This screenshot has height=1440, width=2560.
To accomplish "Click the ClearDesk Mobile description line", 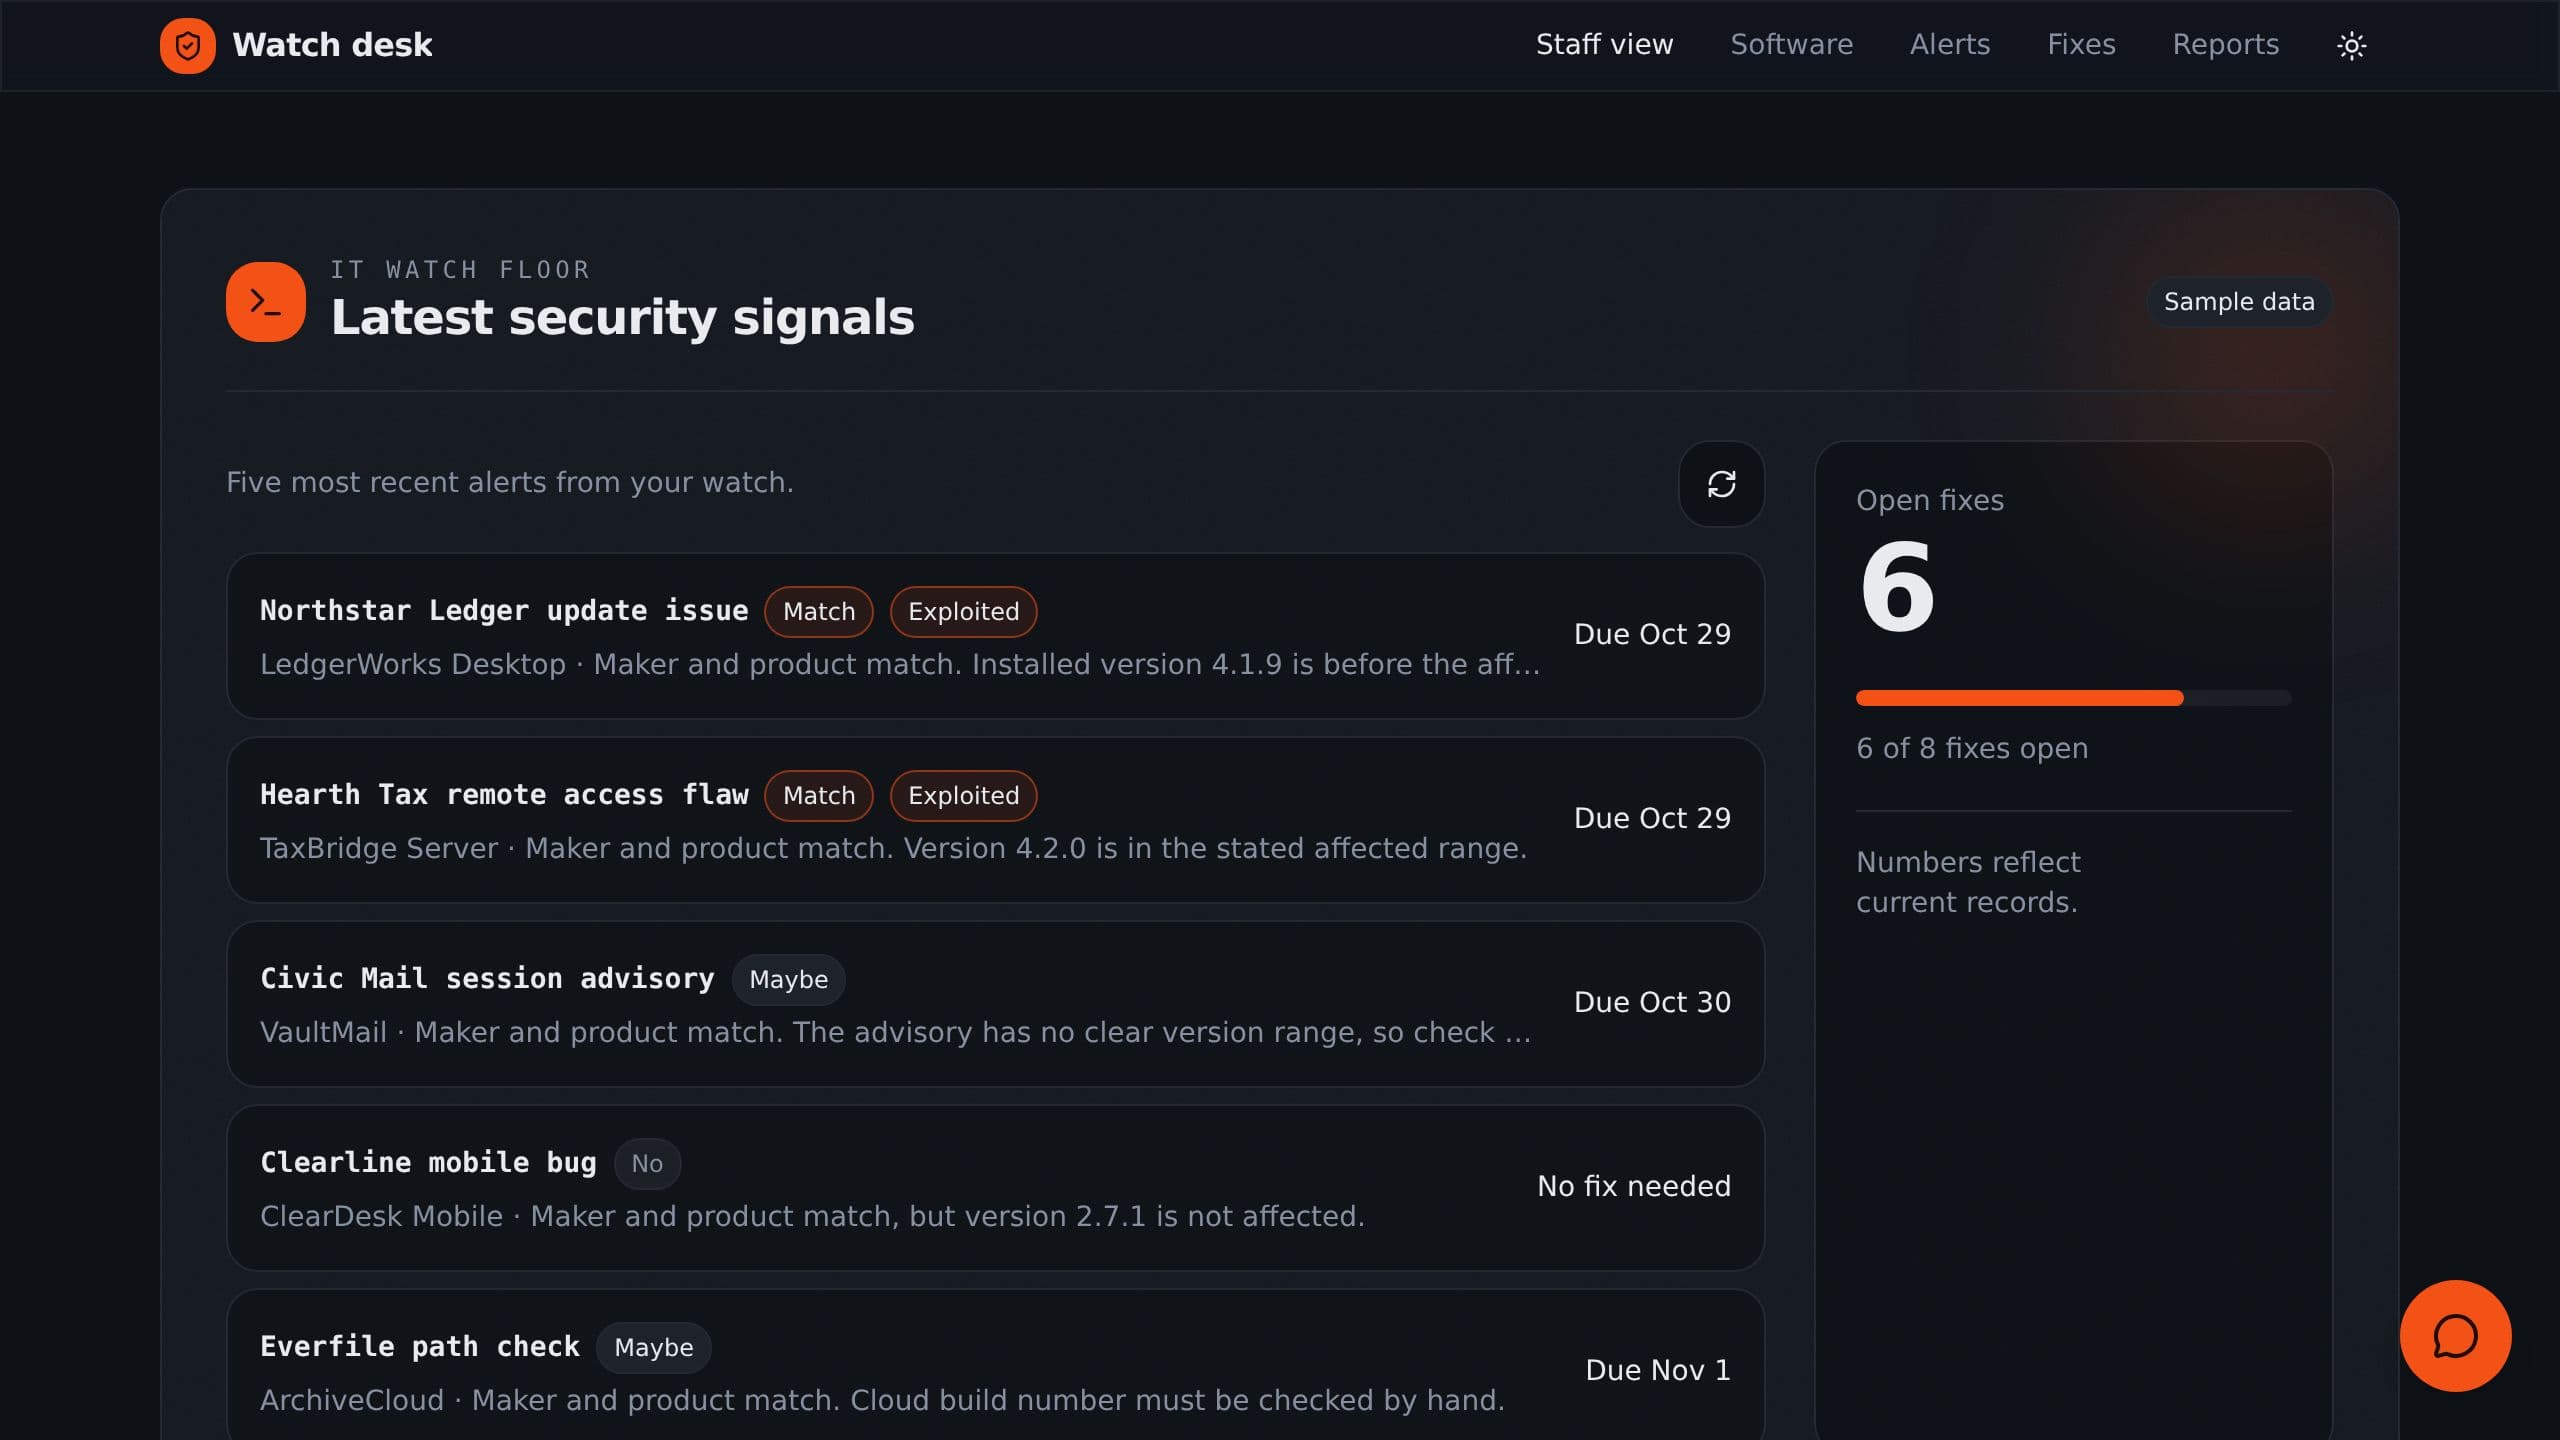I will tap(812, 1216).
